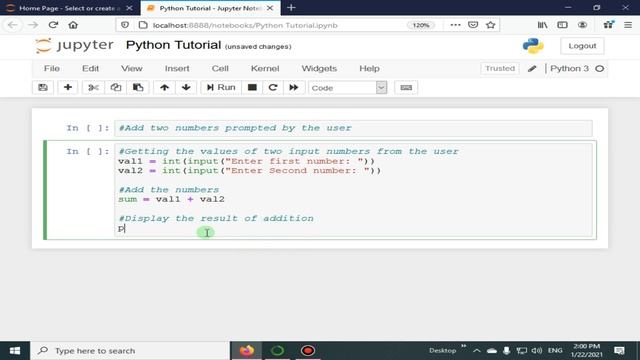Go forward in browser history

(33, 25)
